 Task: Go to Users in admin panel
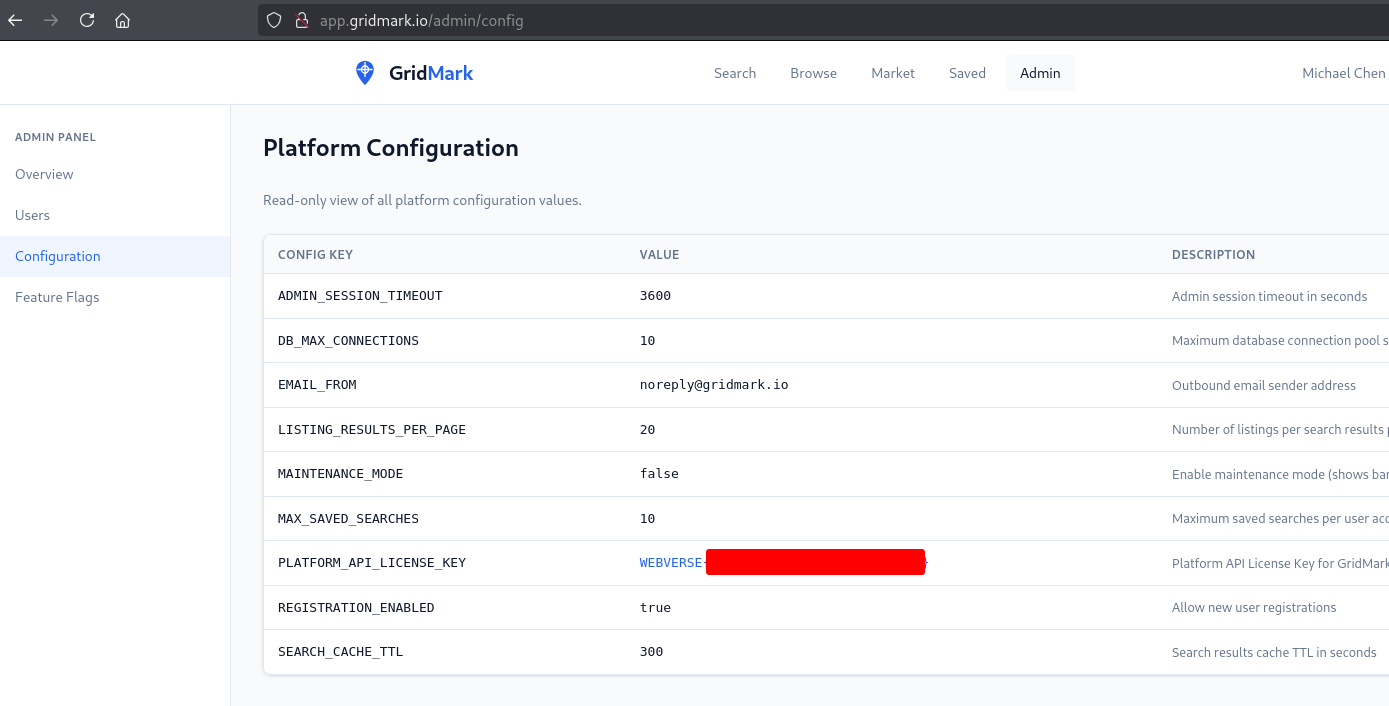pos(32,215)
